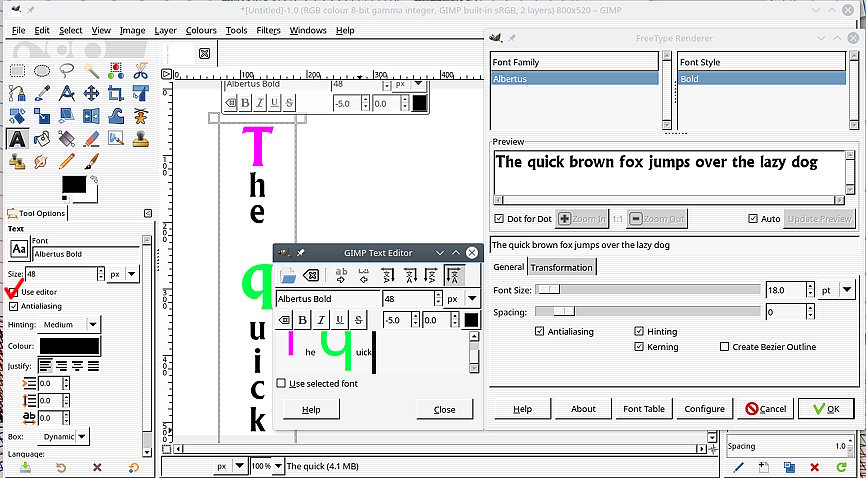Enable Use selected font checkbox

282,384
